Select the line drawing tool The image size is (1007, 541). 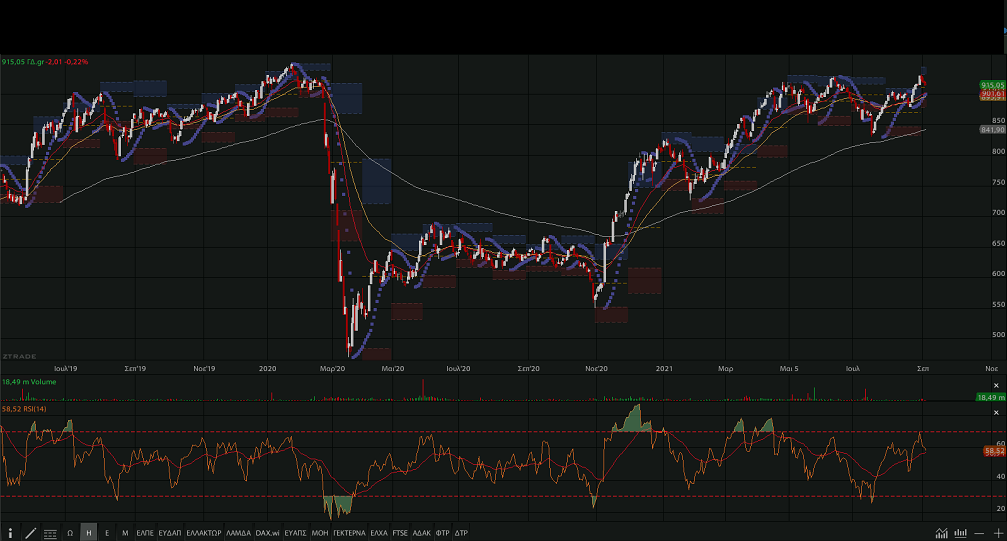(x=30, y=533)
